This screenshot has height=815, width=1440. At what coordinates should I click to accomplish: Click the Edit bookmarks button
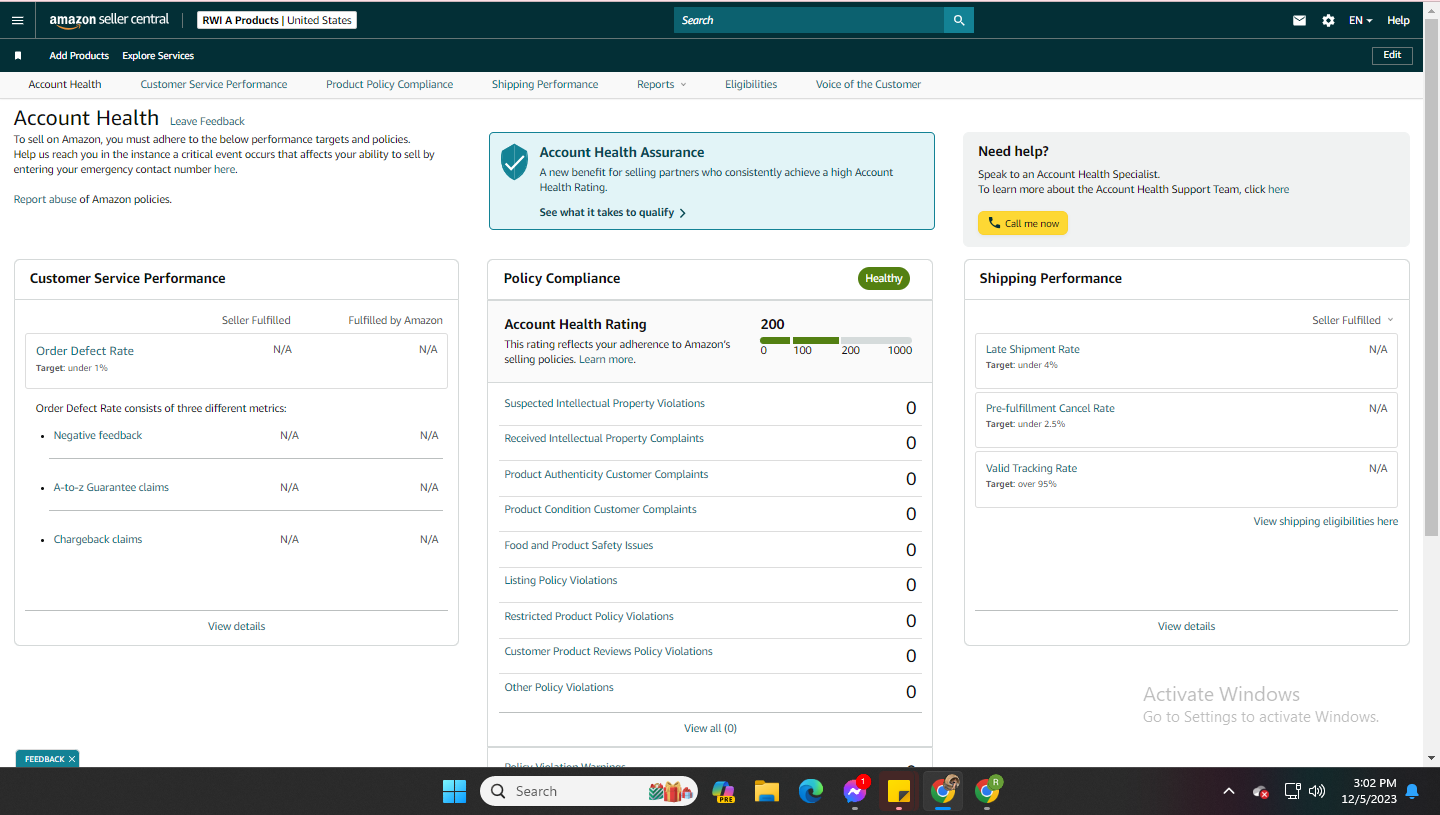[1392, 55]
